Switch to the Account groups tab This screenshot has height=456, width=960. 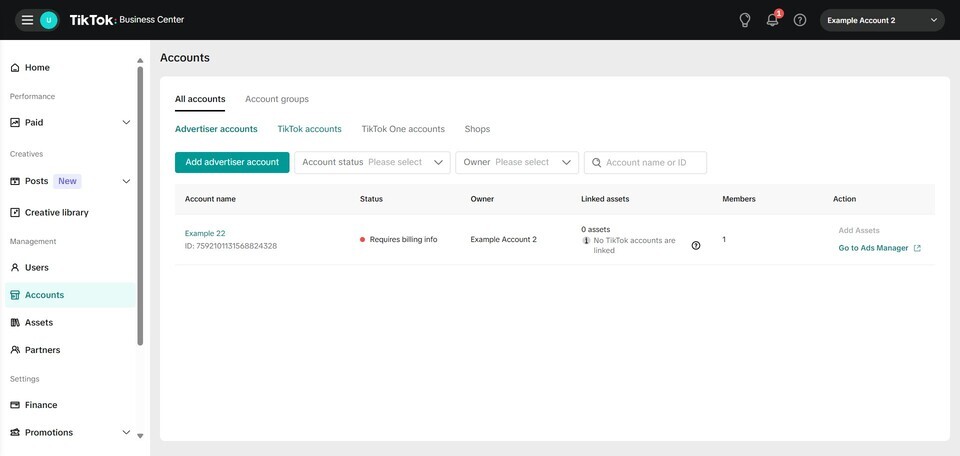point(277,99)
